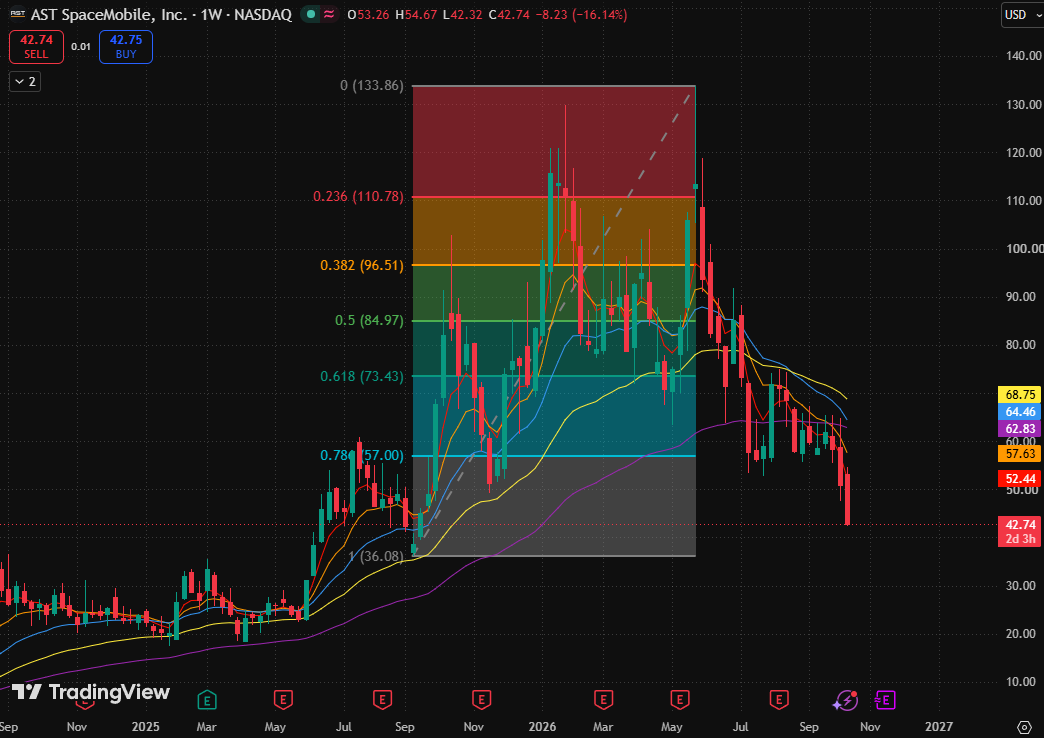The image size is (1044, 738).
Task: Open the USD currency dropdown
Action: tap(1023, 15)
